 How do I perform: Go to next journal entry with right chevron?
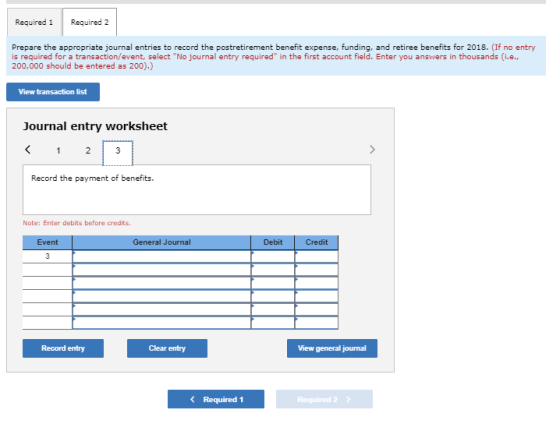point(372,149)
